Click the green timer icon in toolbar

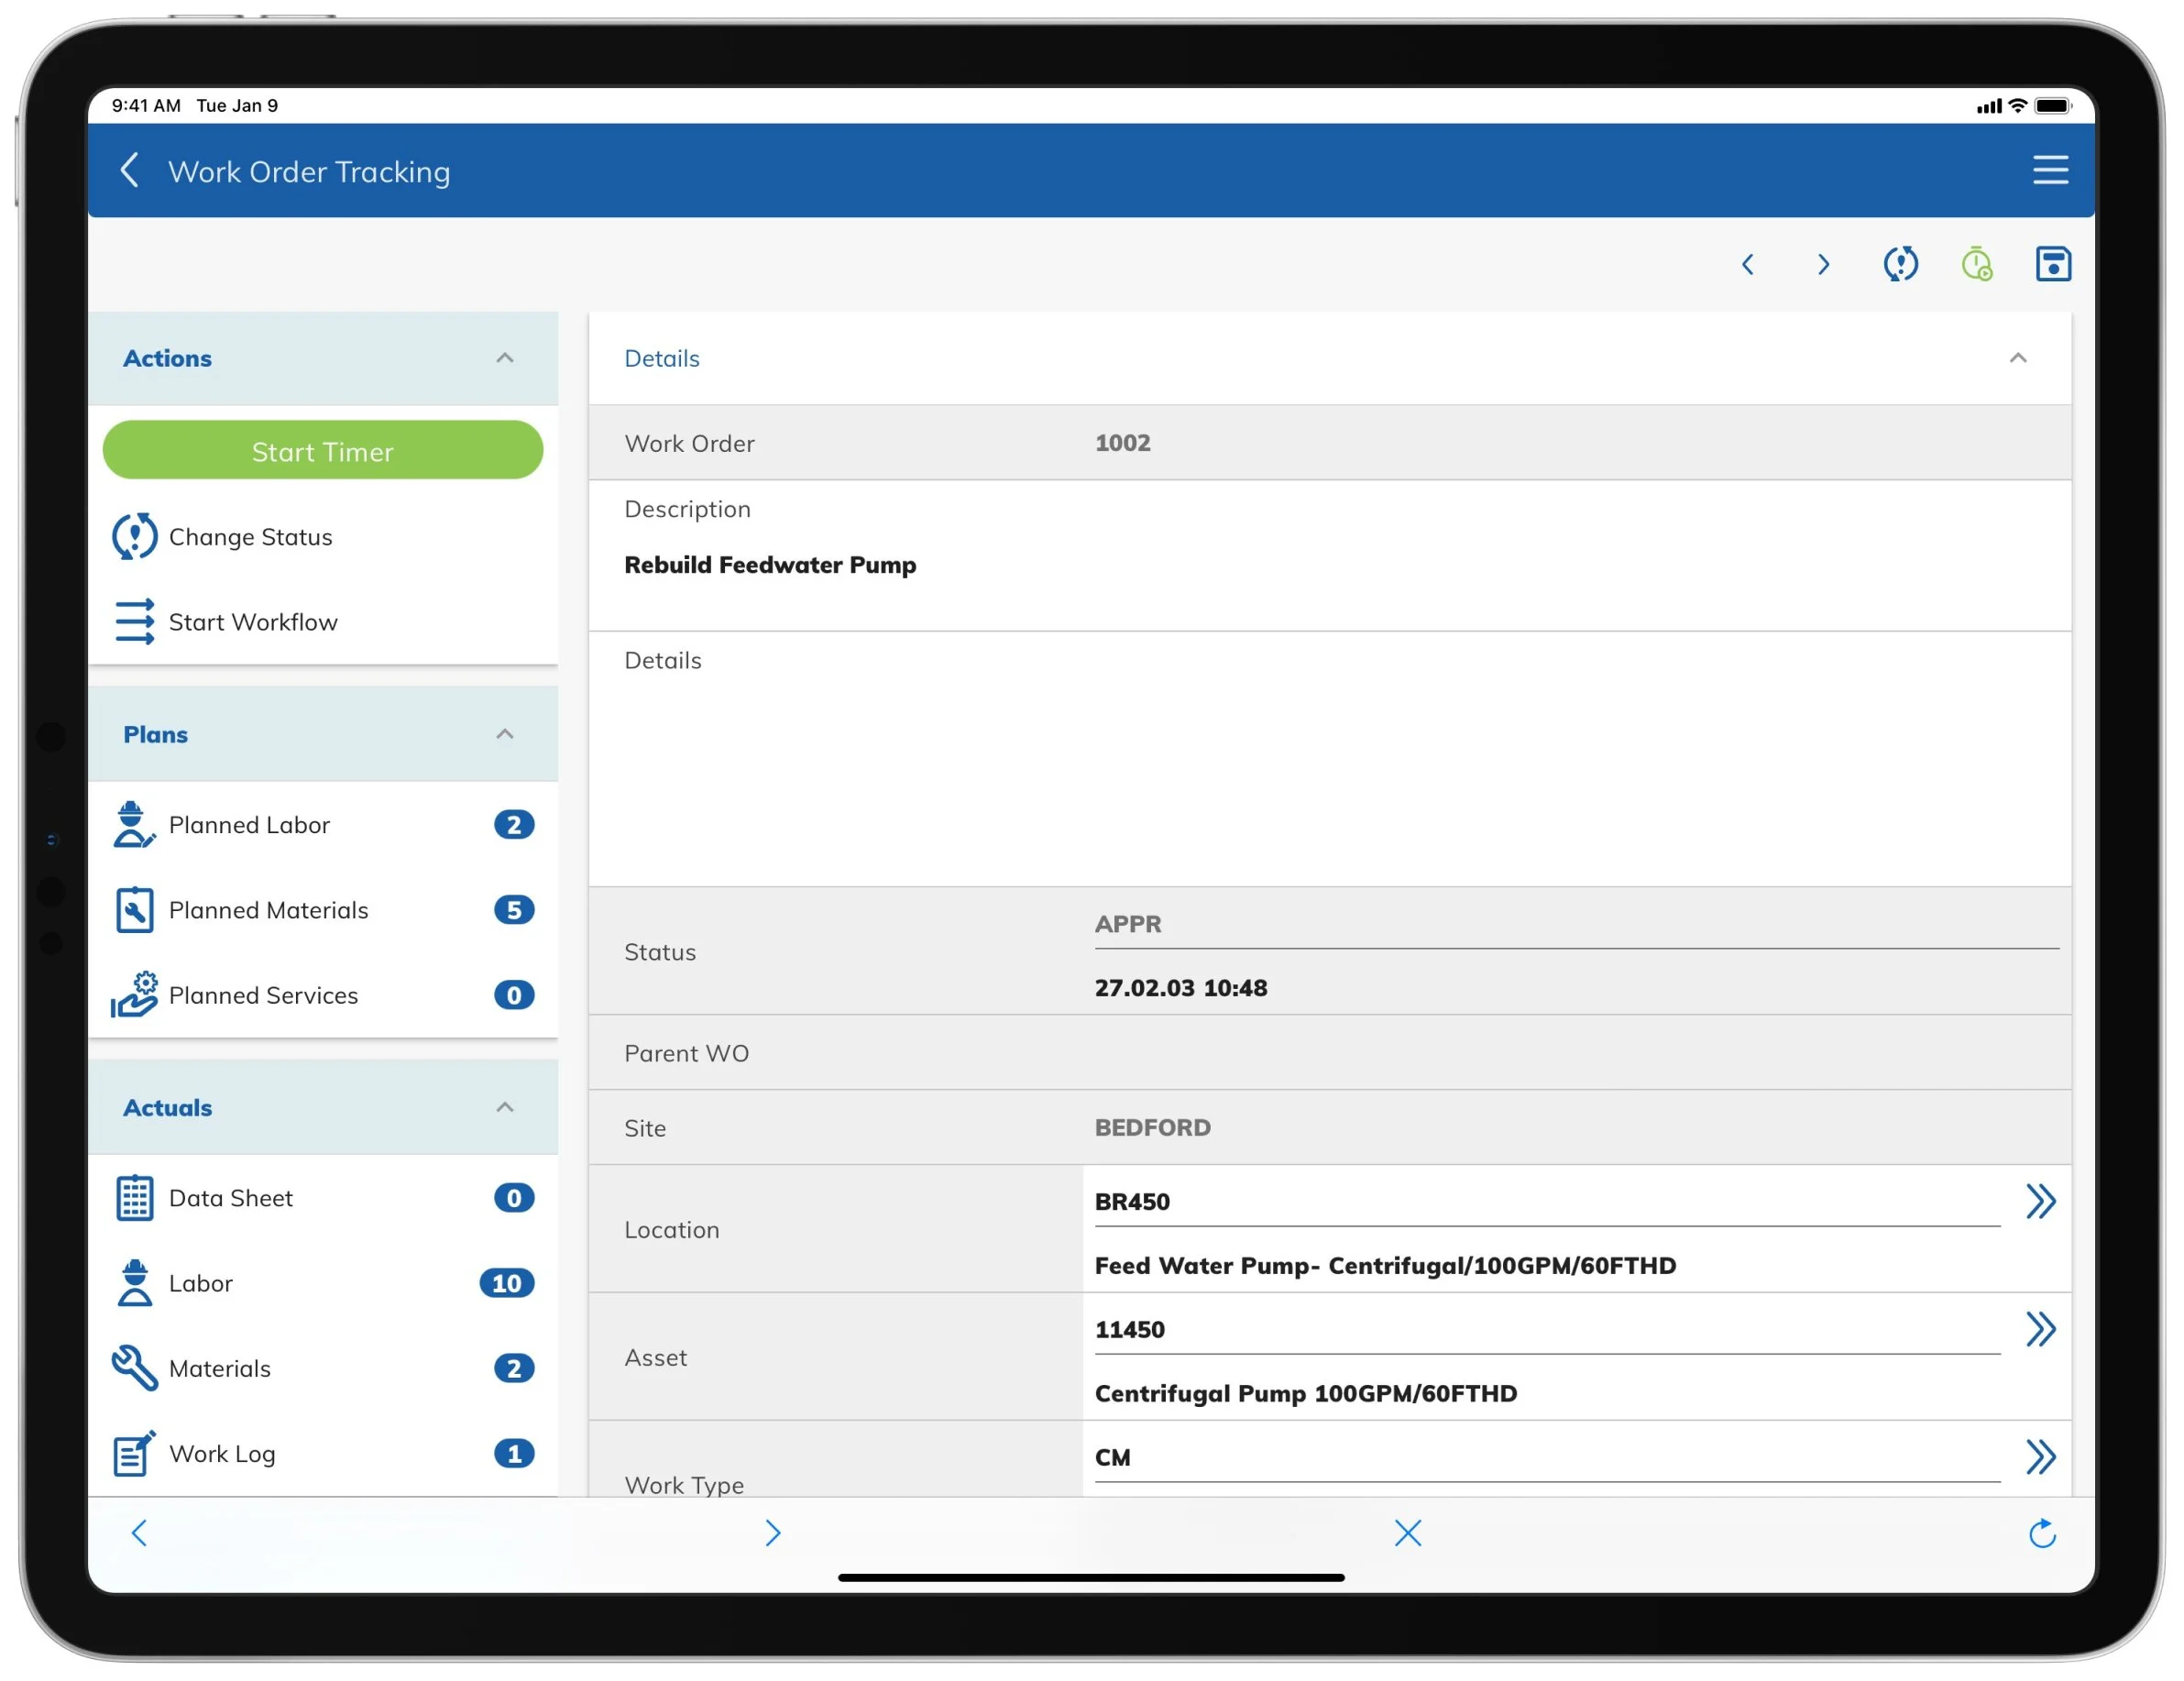coord(1976,264)
